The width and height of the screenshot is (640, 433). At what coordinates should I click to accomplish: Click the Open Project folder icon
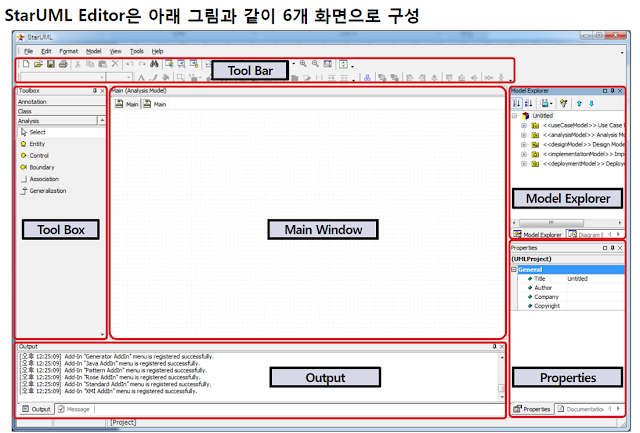point(38,64)
